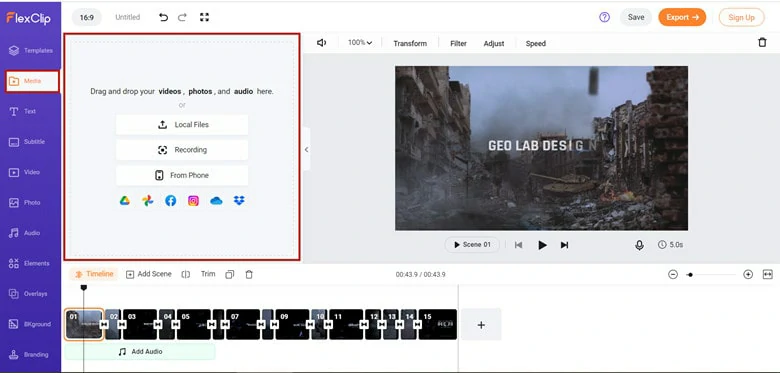Change the 5.0s scene duration

pyautogui.click(x=671, y=245)
